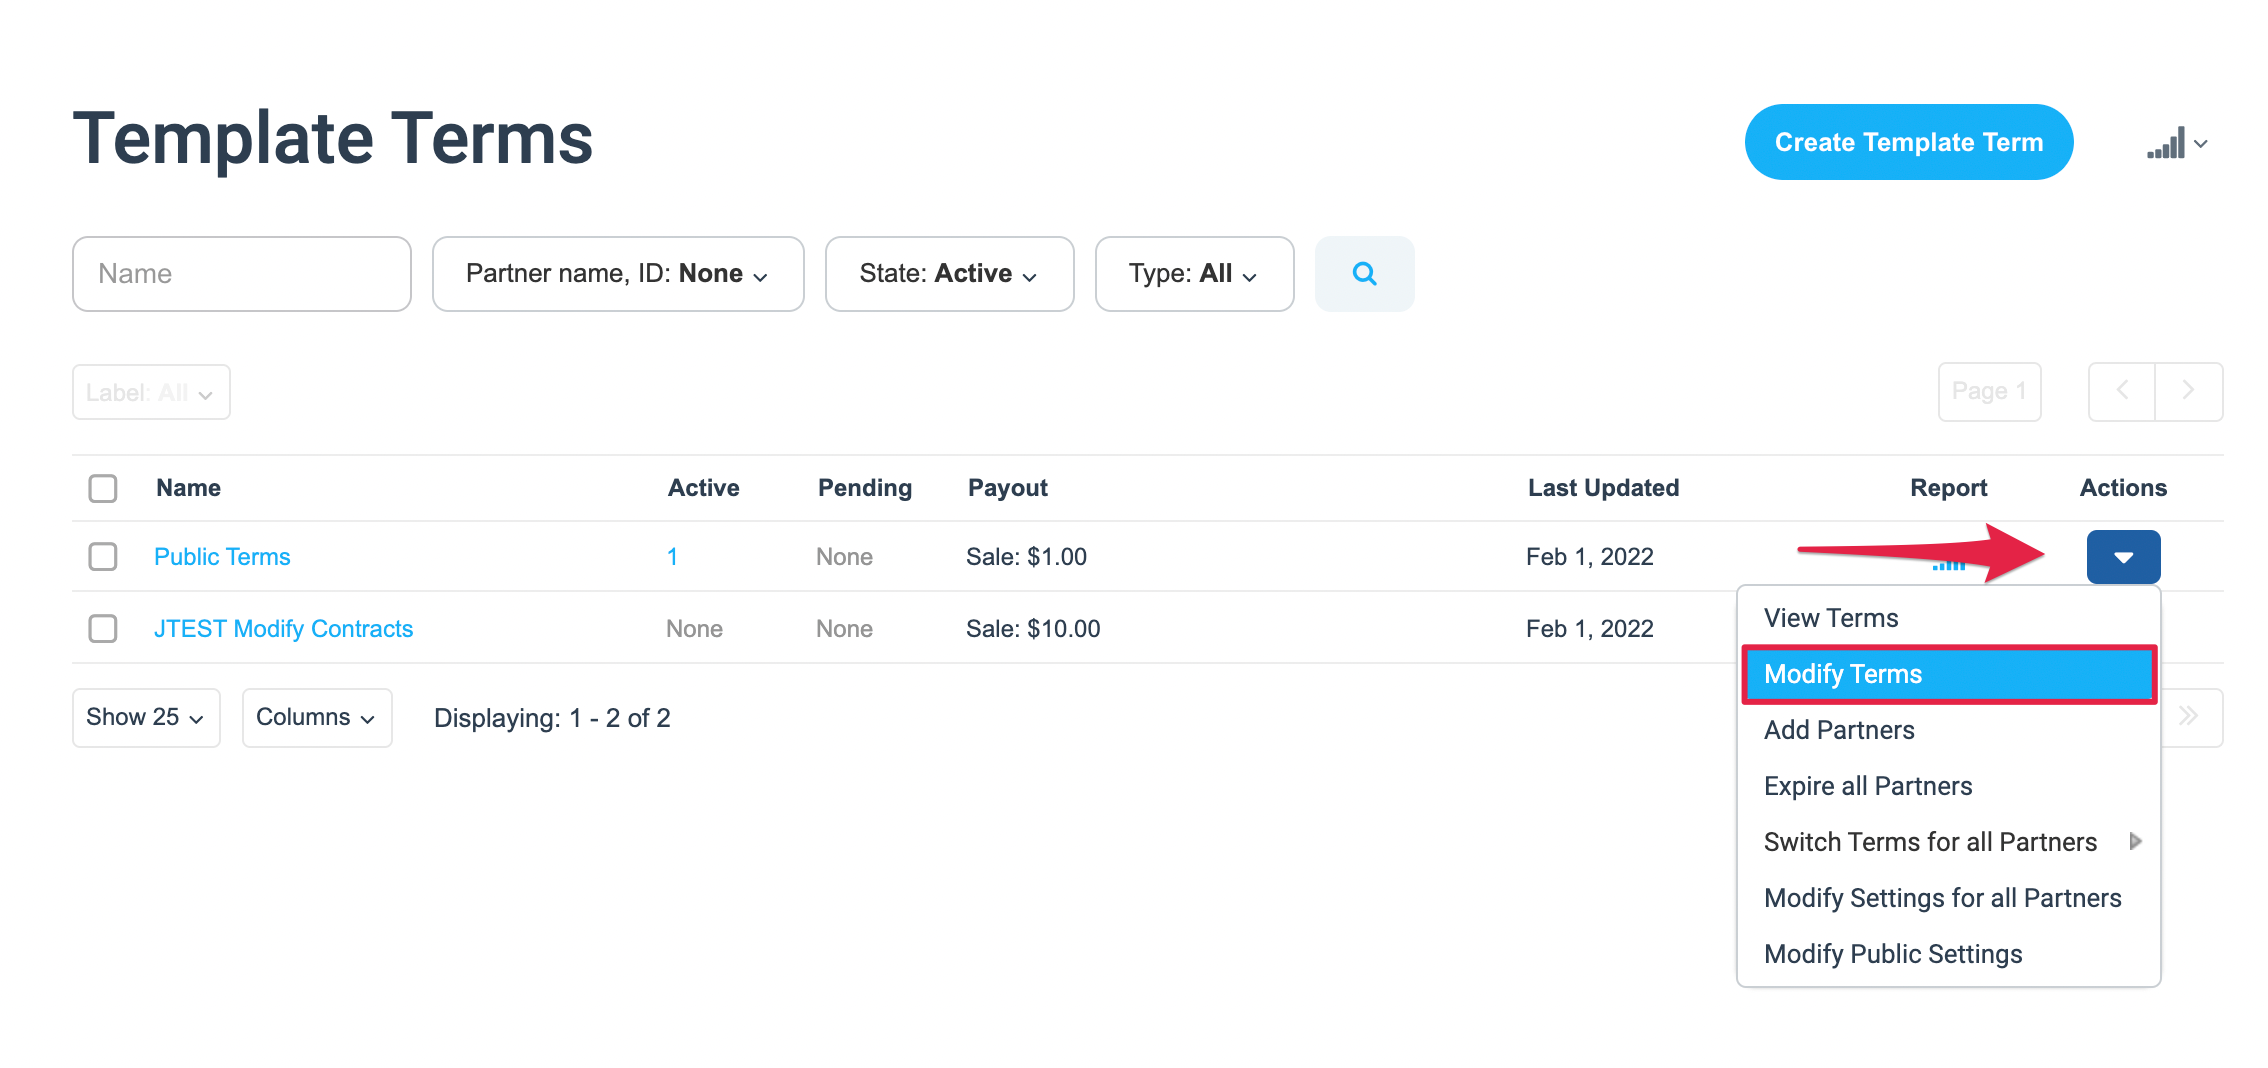This screenshot has height=1068, width=2268.
Task: Click the Name column header
Action: pos(188,488)
